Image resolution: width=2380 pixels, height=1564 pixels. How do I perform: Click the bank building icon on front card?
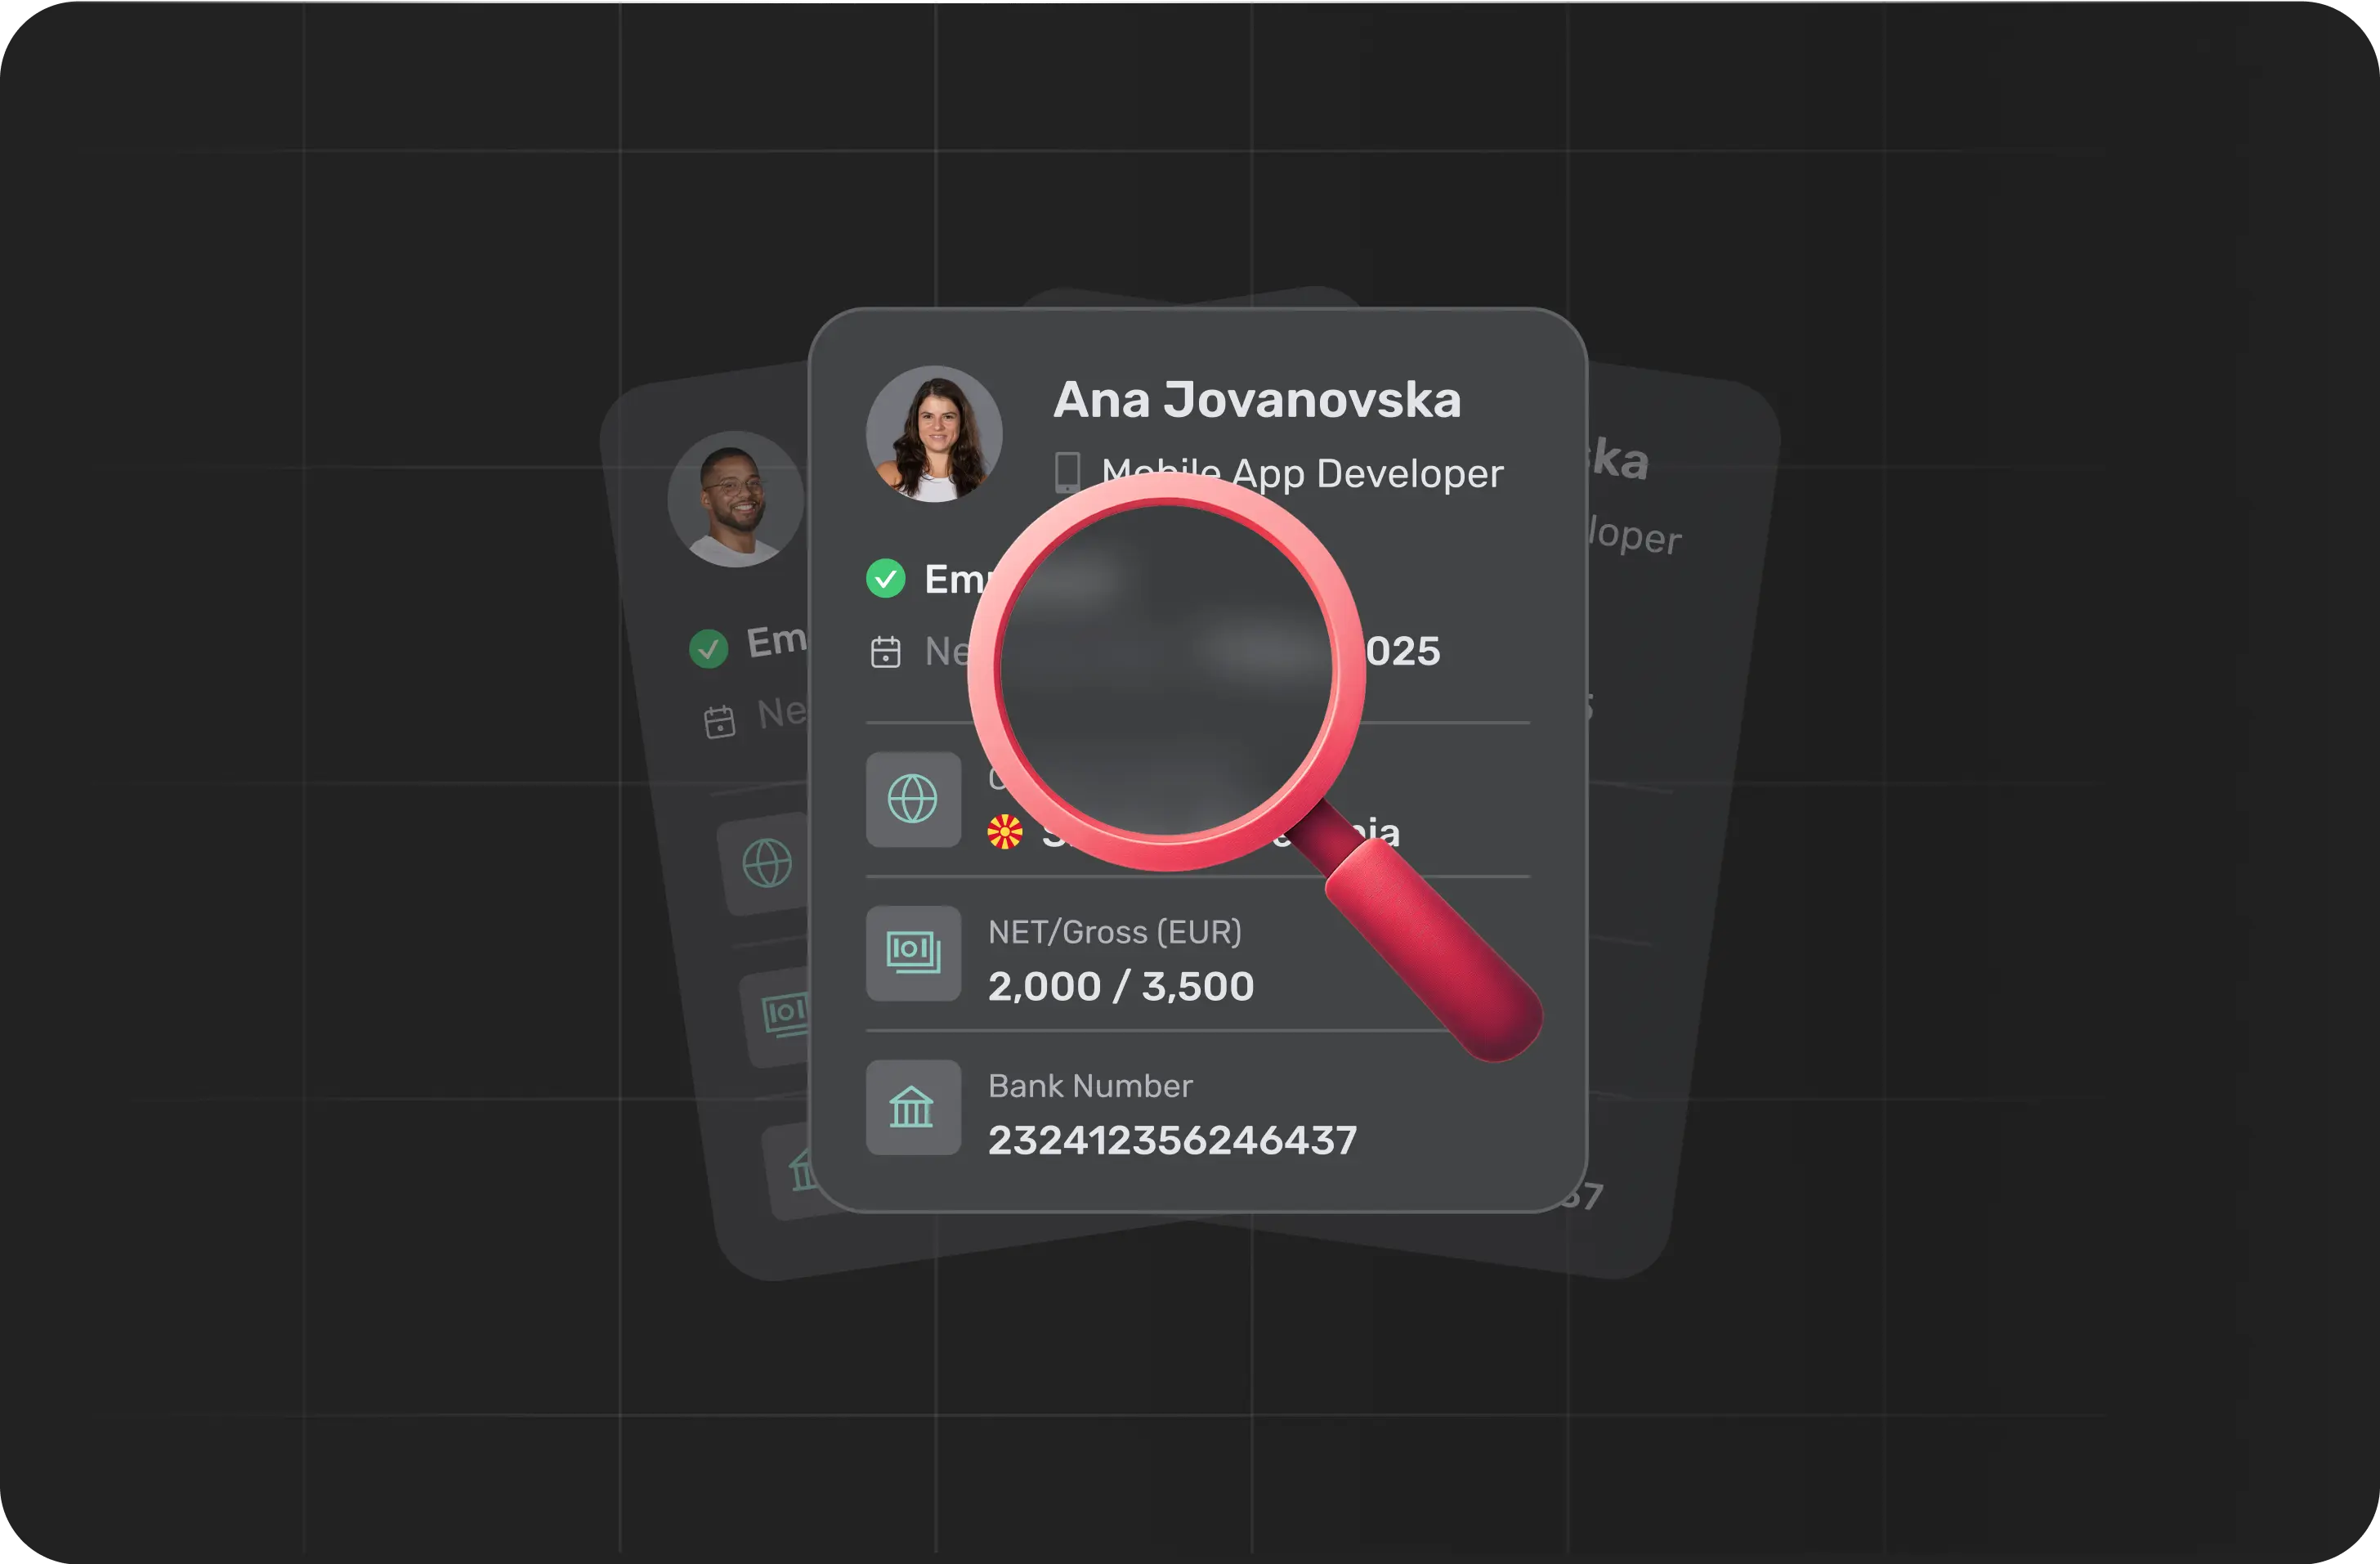tap(912, 1108)
